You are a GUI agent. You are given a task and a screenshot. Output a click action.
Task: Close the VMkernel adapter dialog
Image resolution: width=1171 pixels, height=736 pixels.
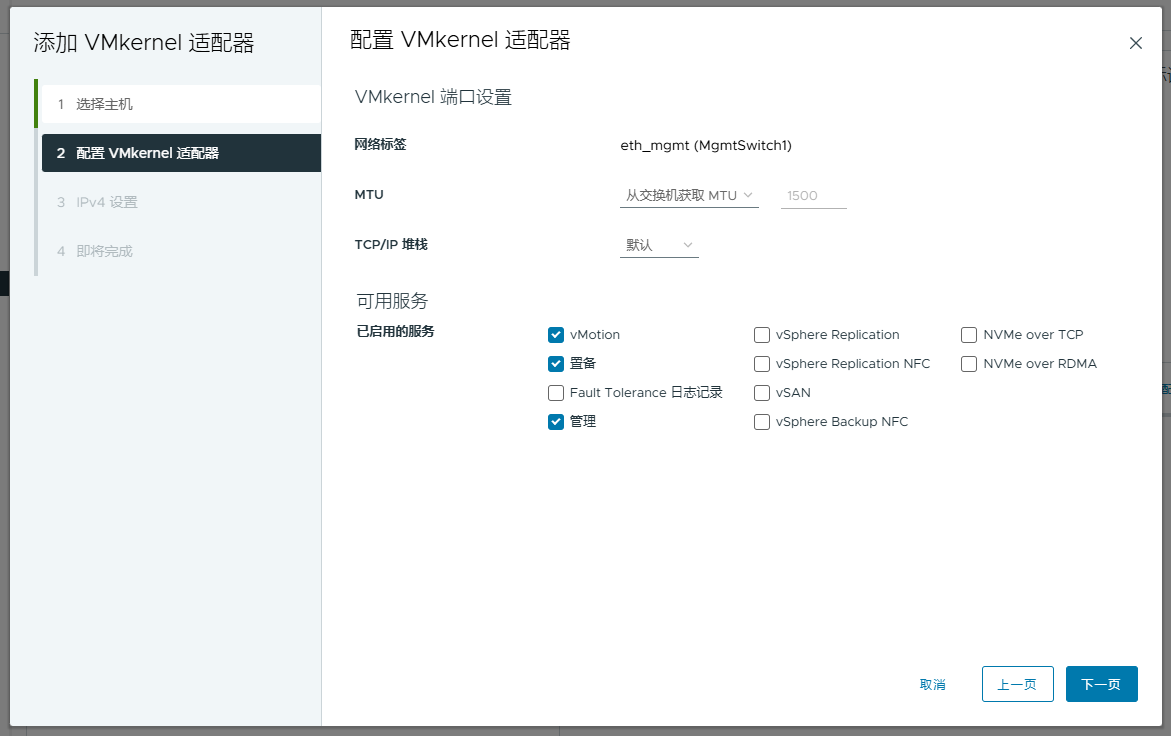1135,43
